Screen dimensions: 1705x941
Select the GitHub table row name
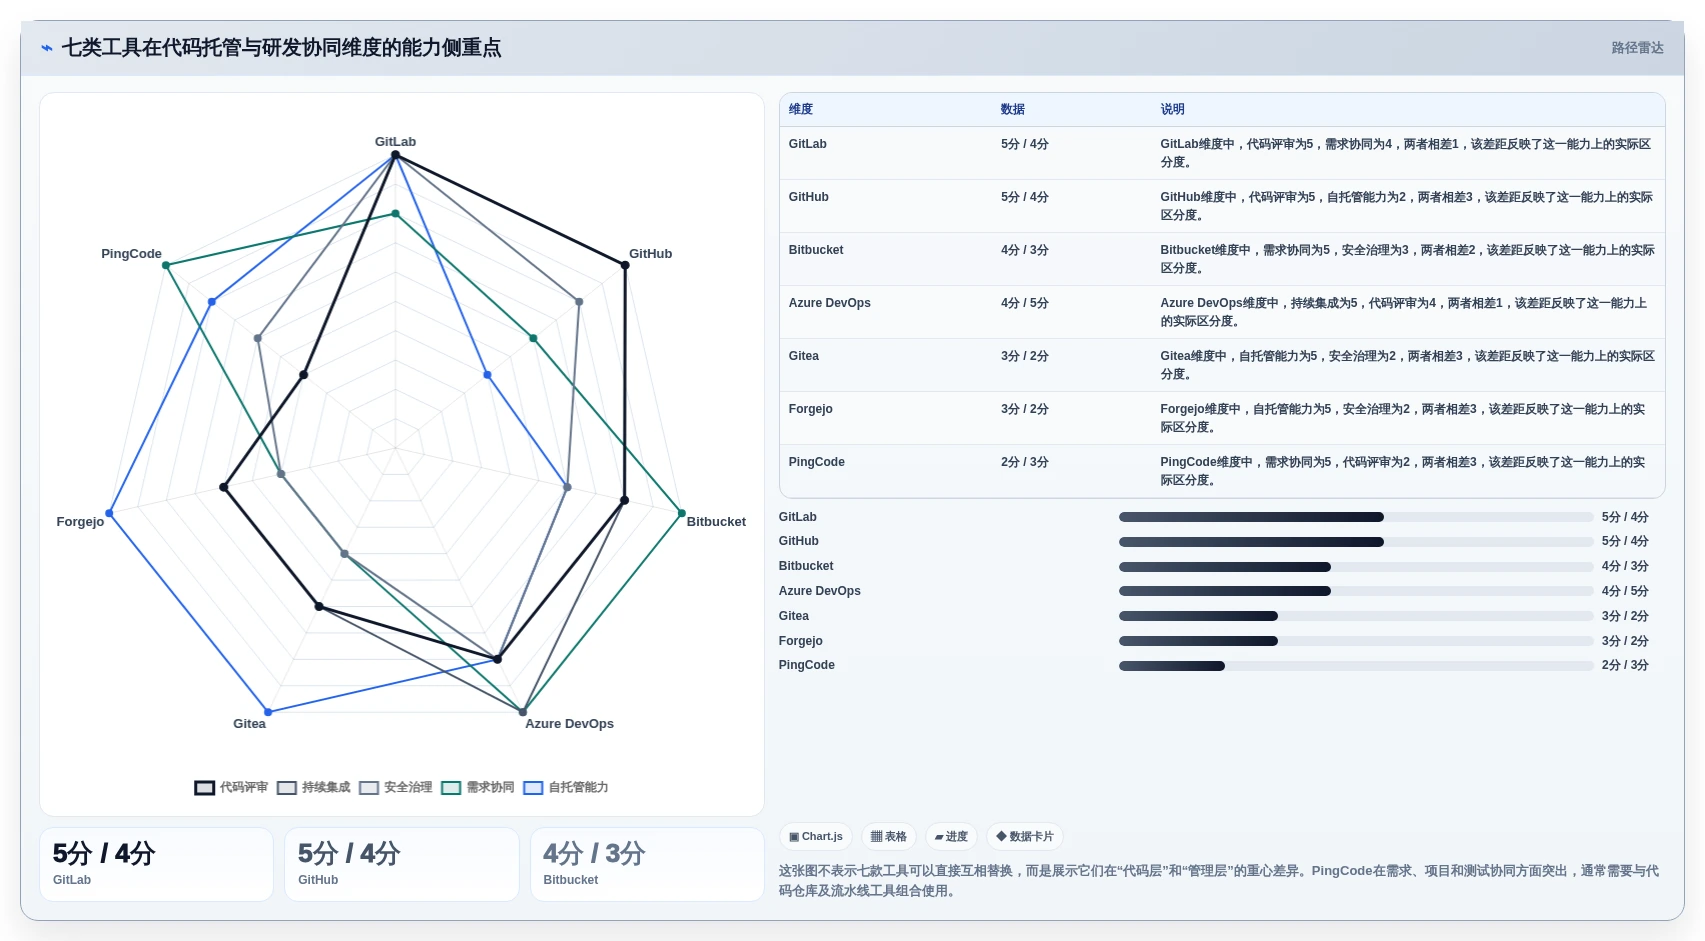[809, 197]
